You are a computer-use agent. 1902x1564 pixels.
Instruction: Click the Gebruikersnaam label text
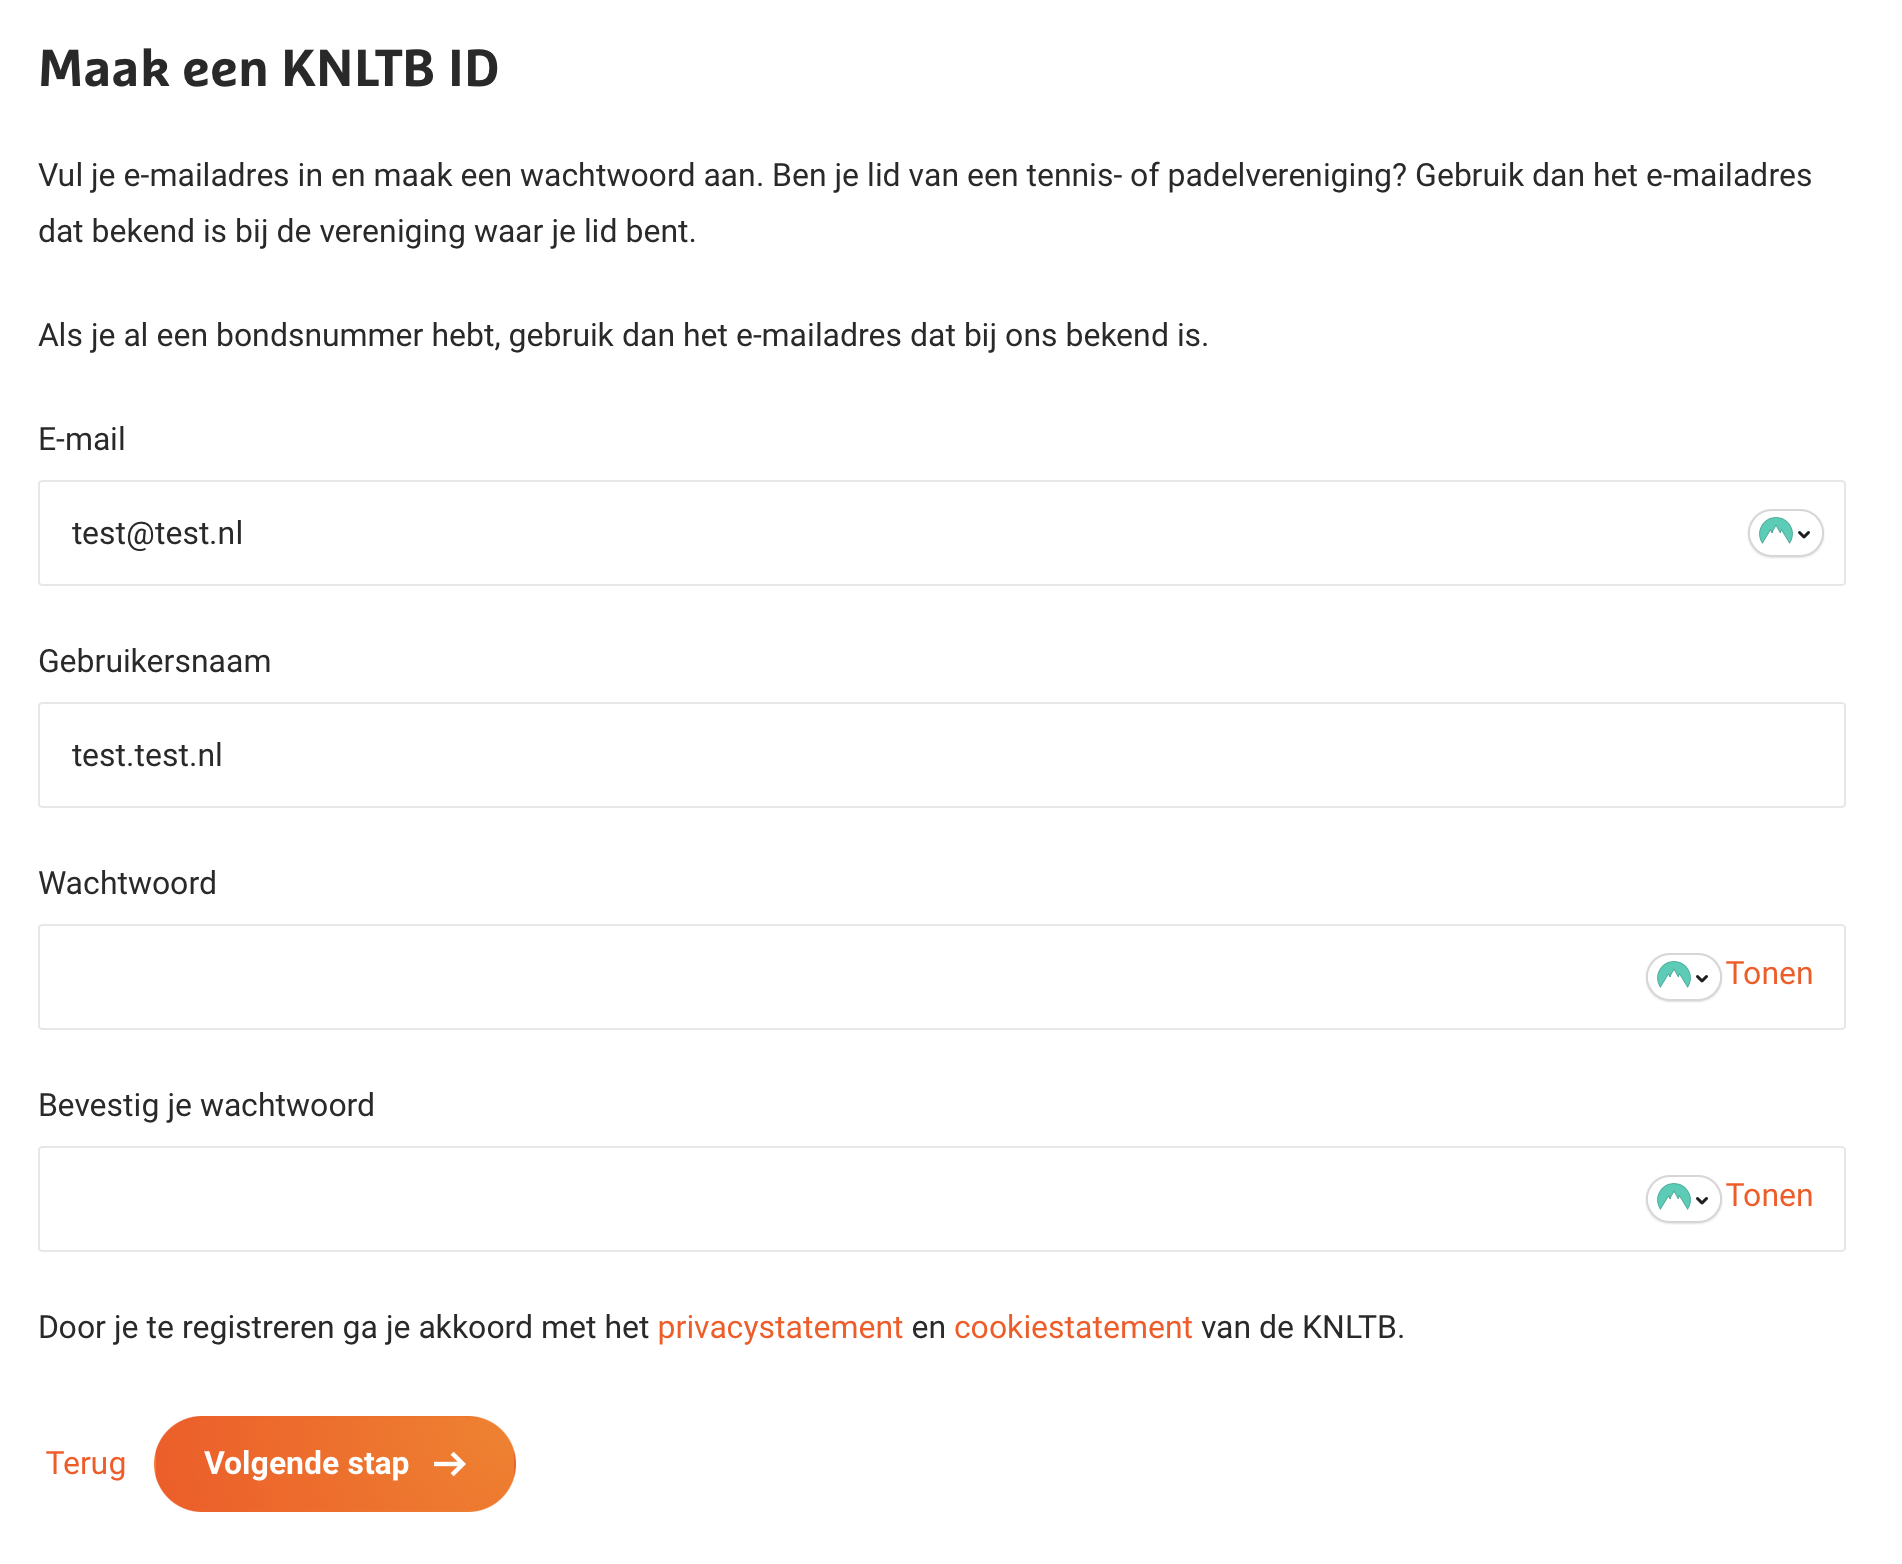155,661
